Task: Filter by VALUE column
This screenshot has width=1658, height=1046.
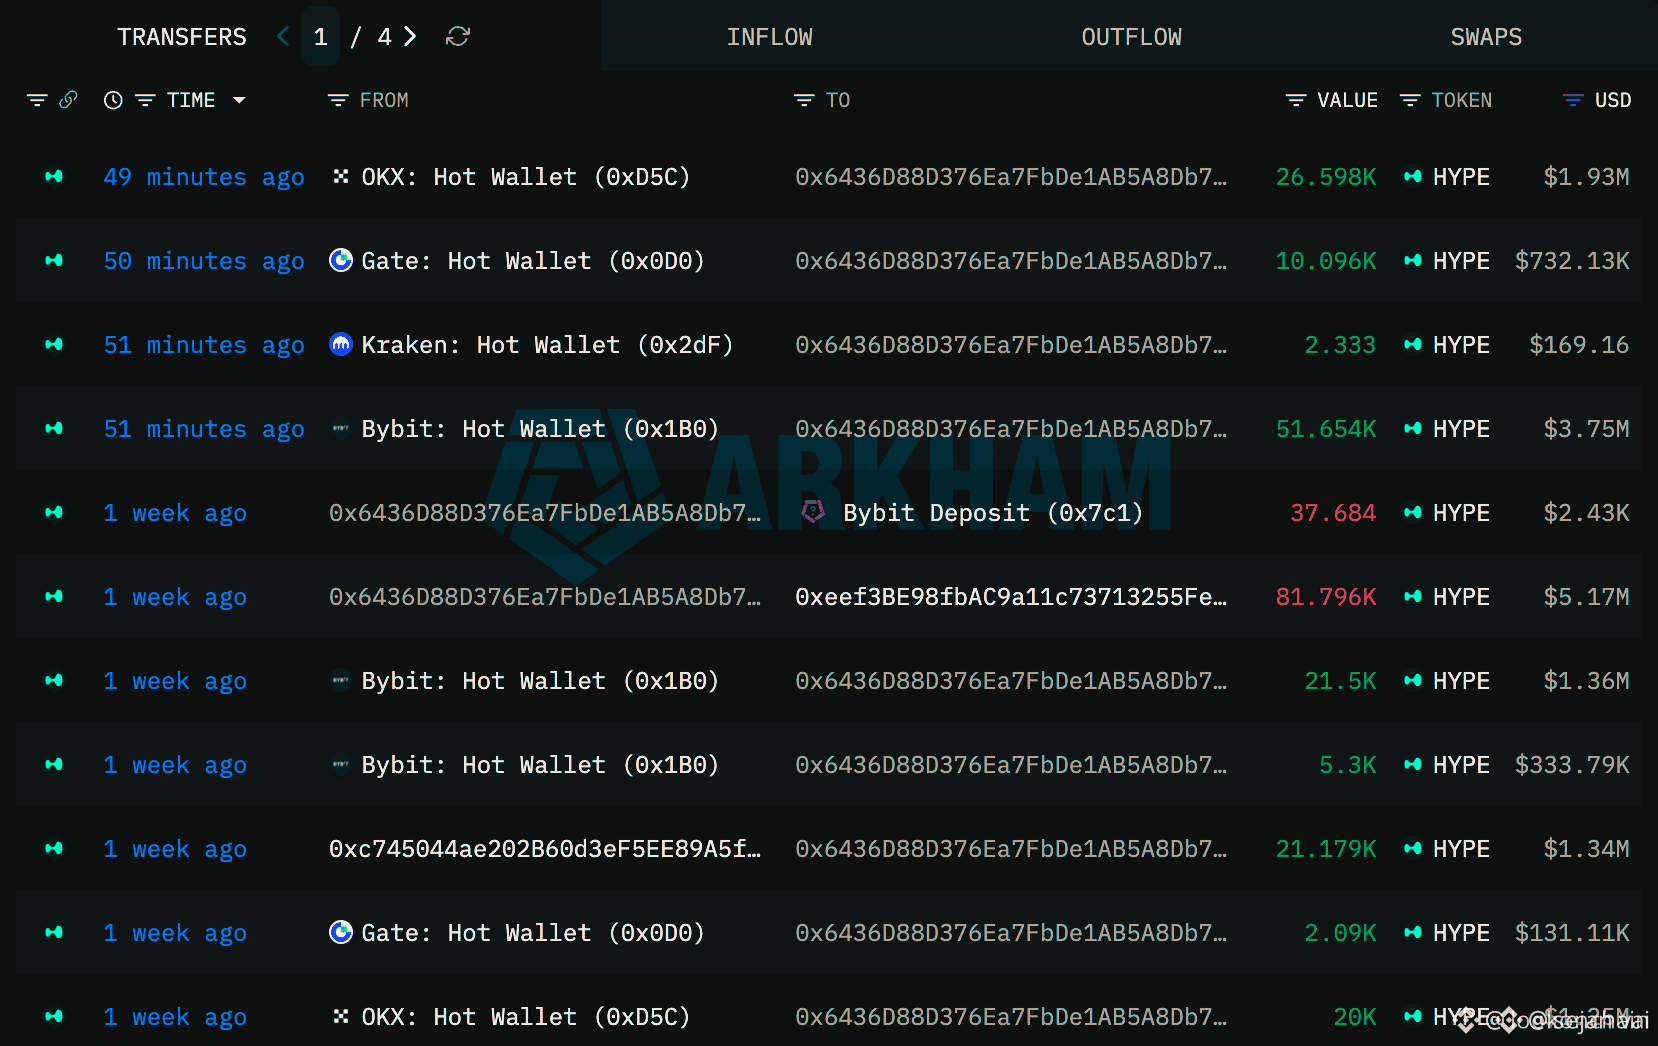Action: [1296, 100]
